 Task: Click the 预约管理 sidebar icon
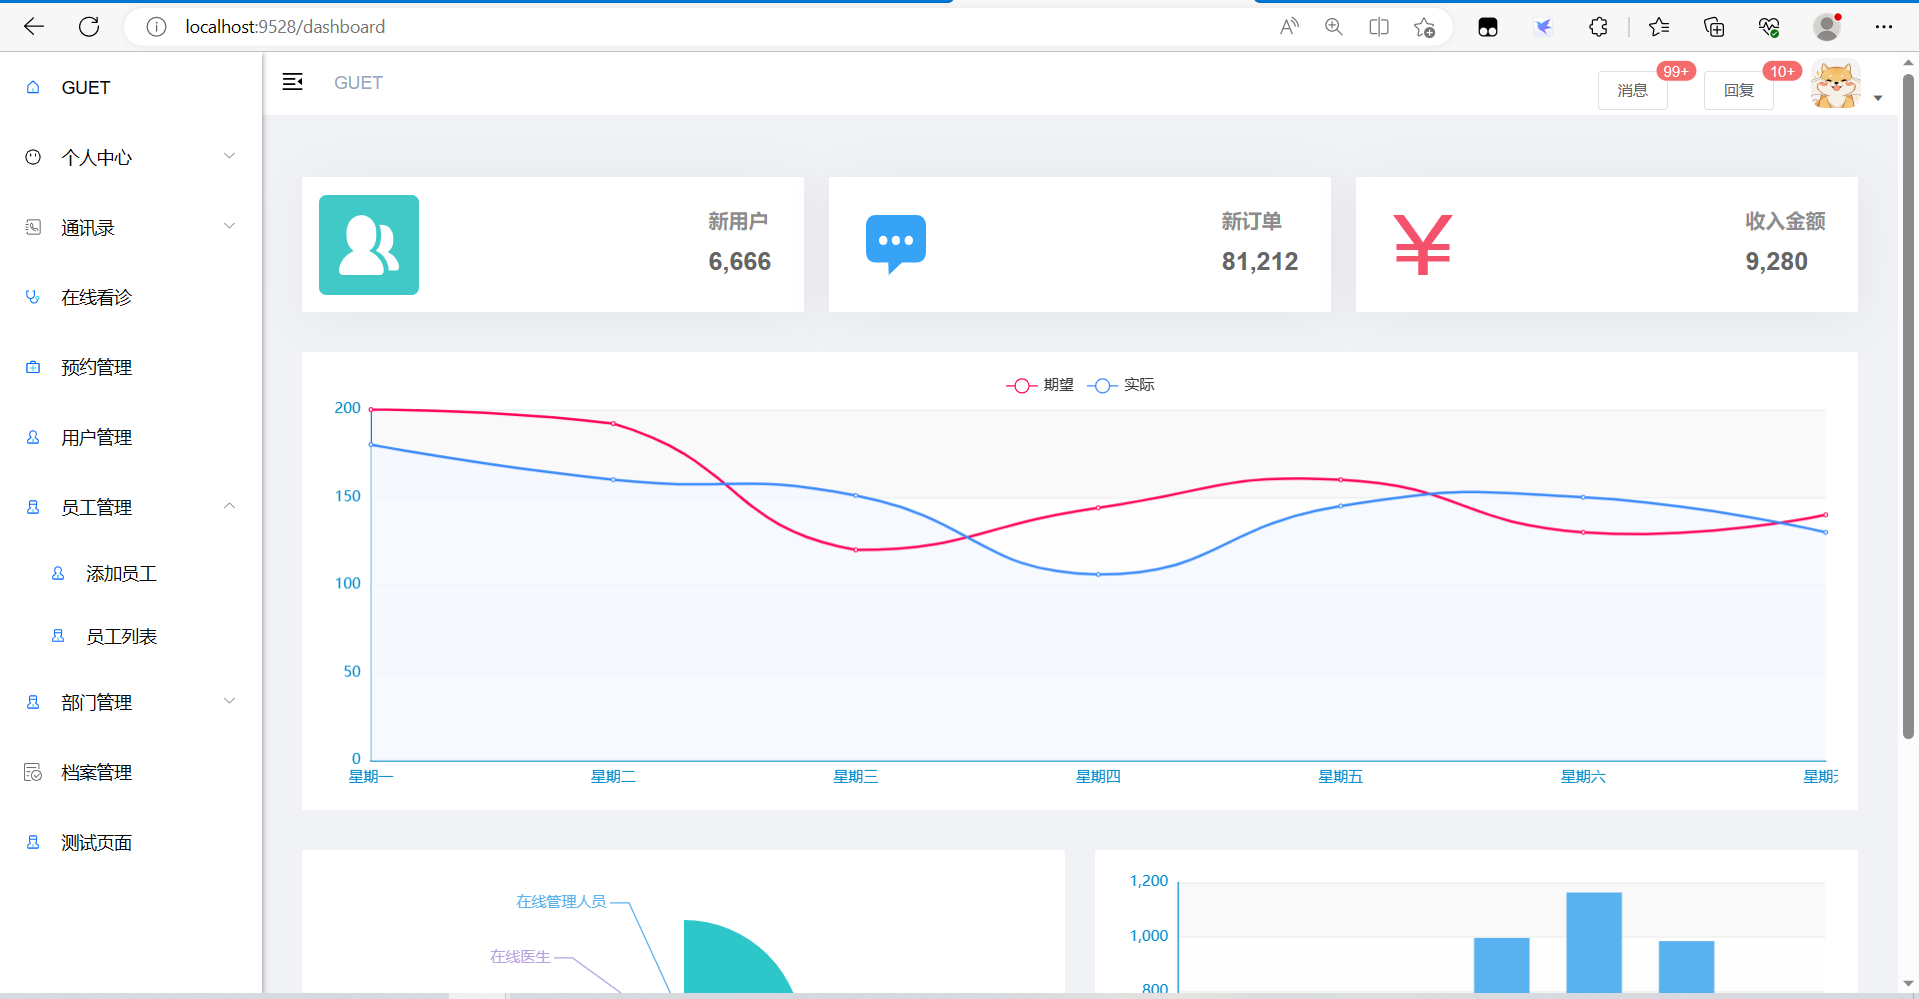[x=33, y=367]
